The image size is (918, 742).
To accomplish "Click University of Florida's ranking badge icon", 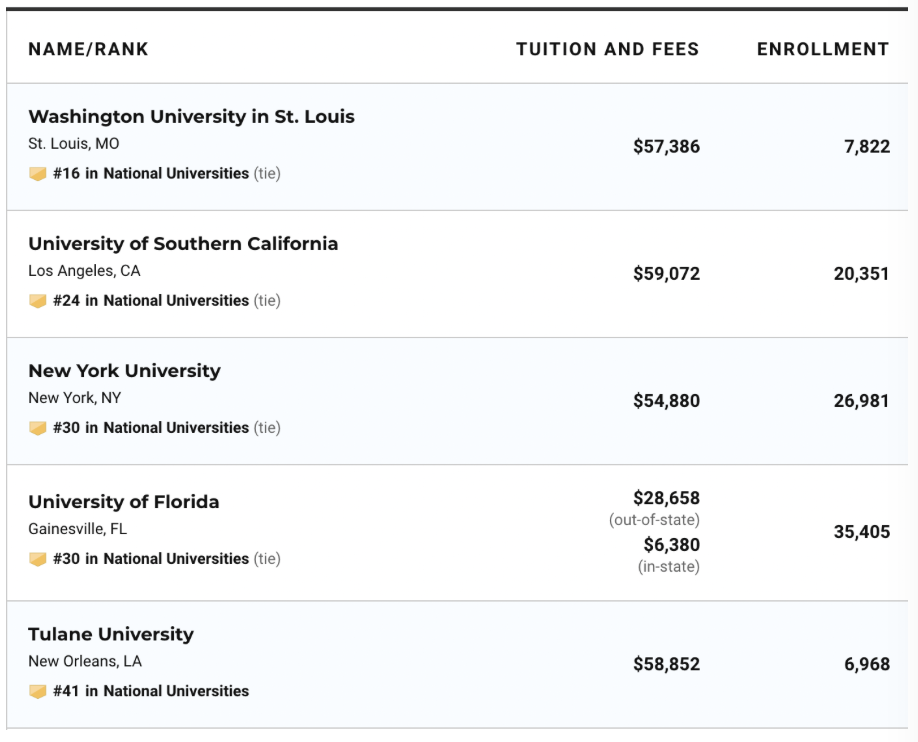I will (x=38, y=559).
